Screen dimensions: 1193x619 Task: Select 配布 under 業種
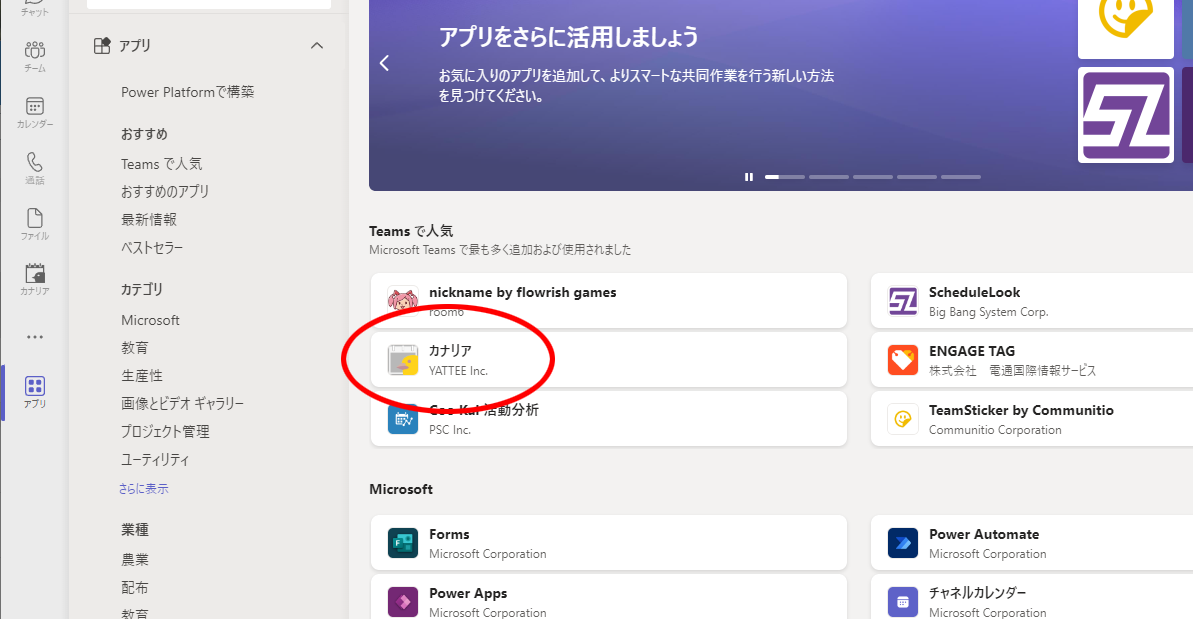[135, 588]
